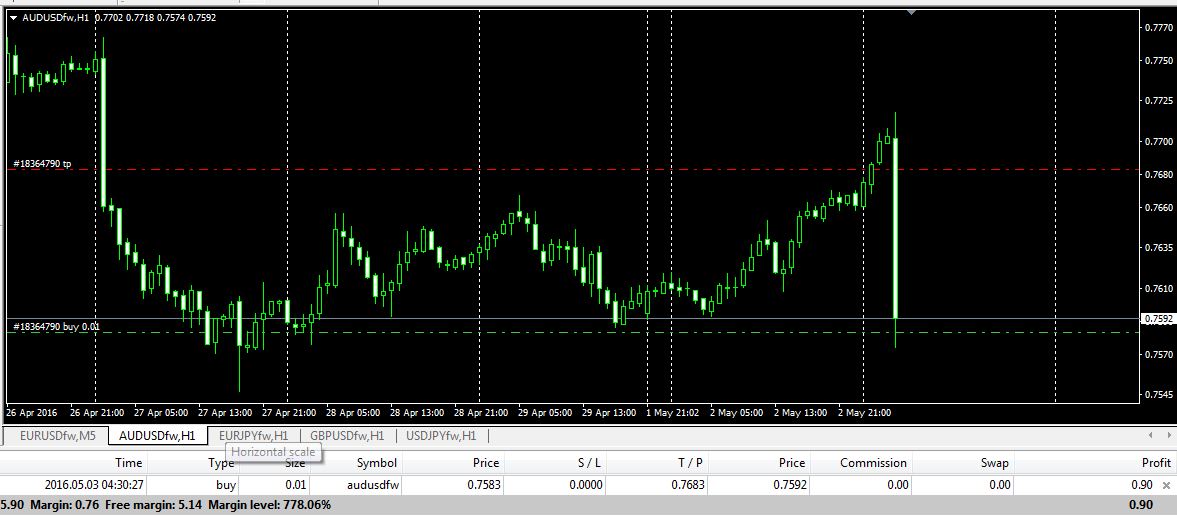Click the 0.7700 price scale label
This screenshot has height=522, width=1177.
pyautogui.click(x=1159, y=141)
